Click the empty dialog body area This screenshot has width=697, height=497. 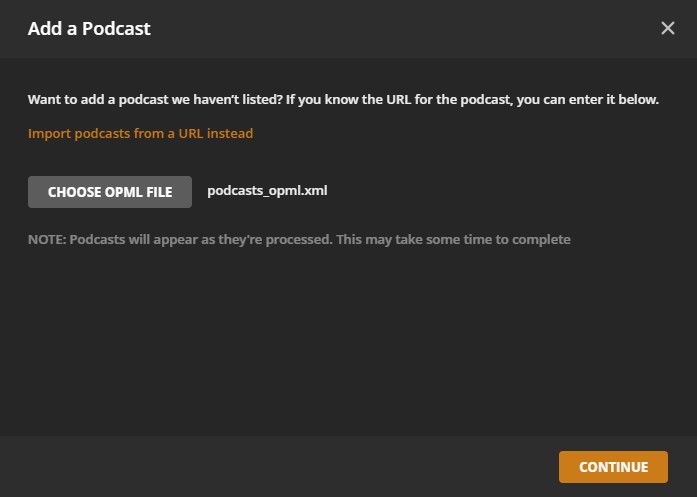pos(348,340)
